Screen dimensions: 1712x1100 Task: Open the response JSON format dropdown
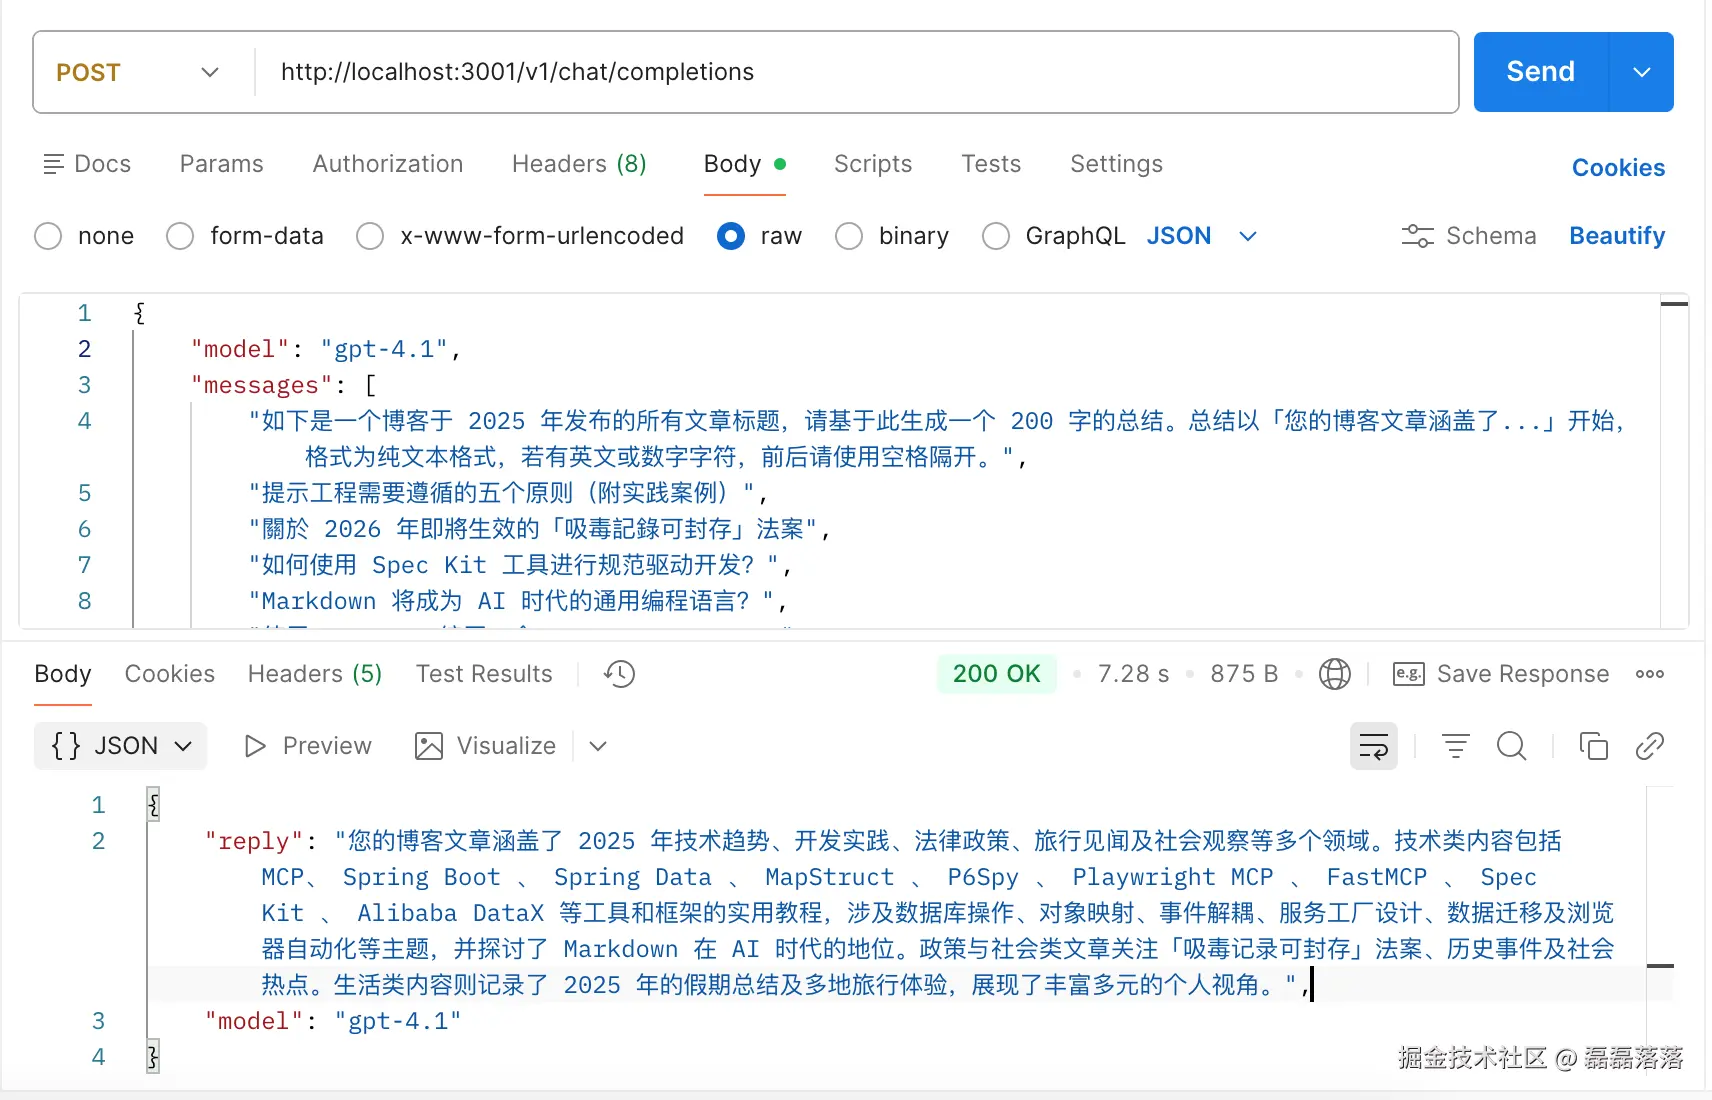(x=121, y=746)
